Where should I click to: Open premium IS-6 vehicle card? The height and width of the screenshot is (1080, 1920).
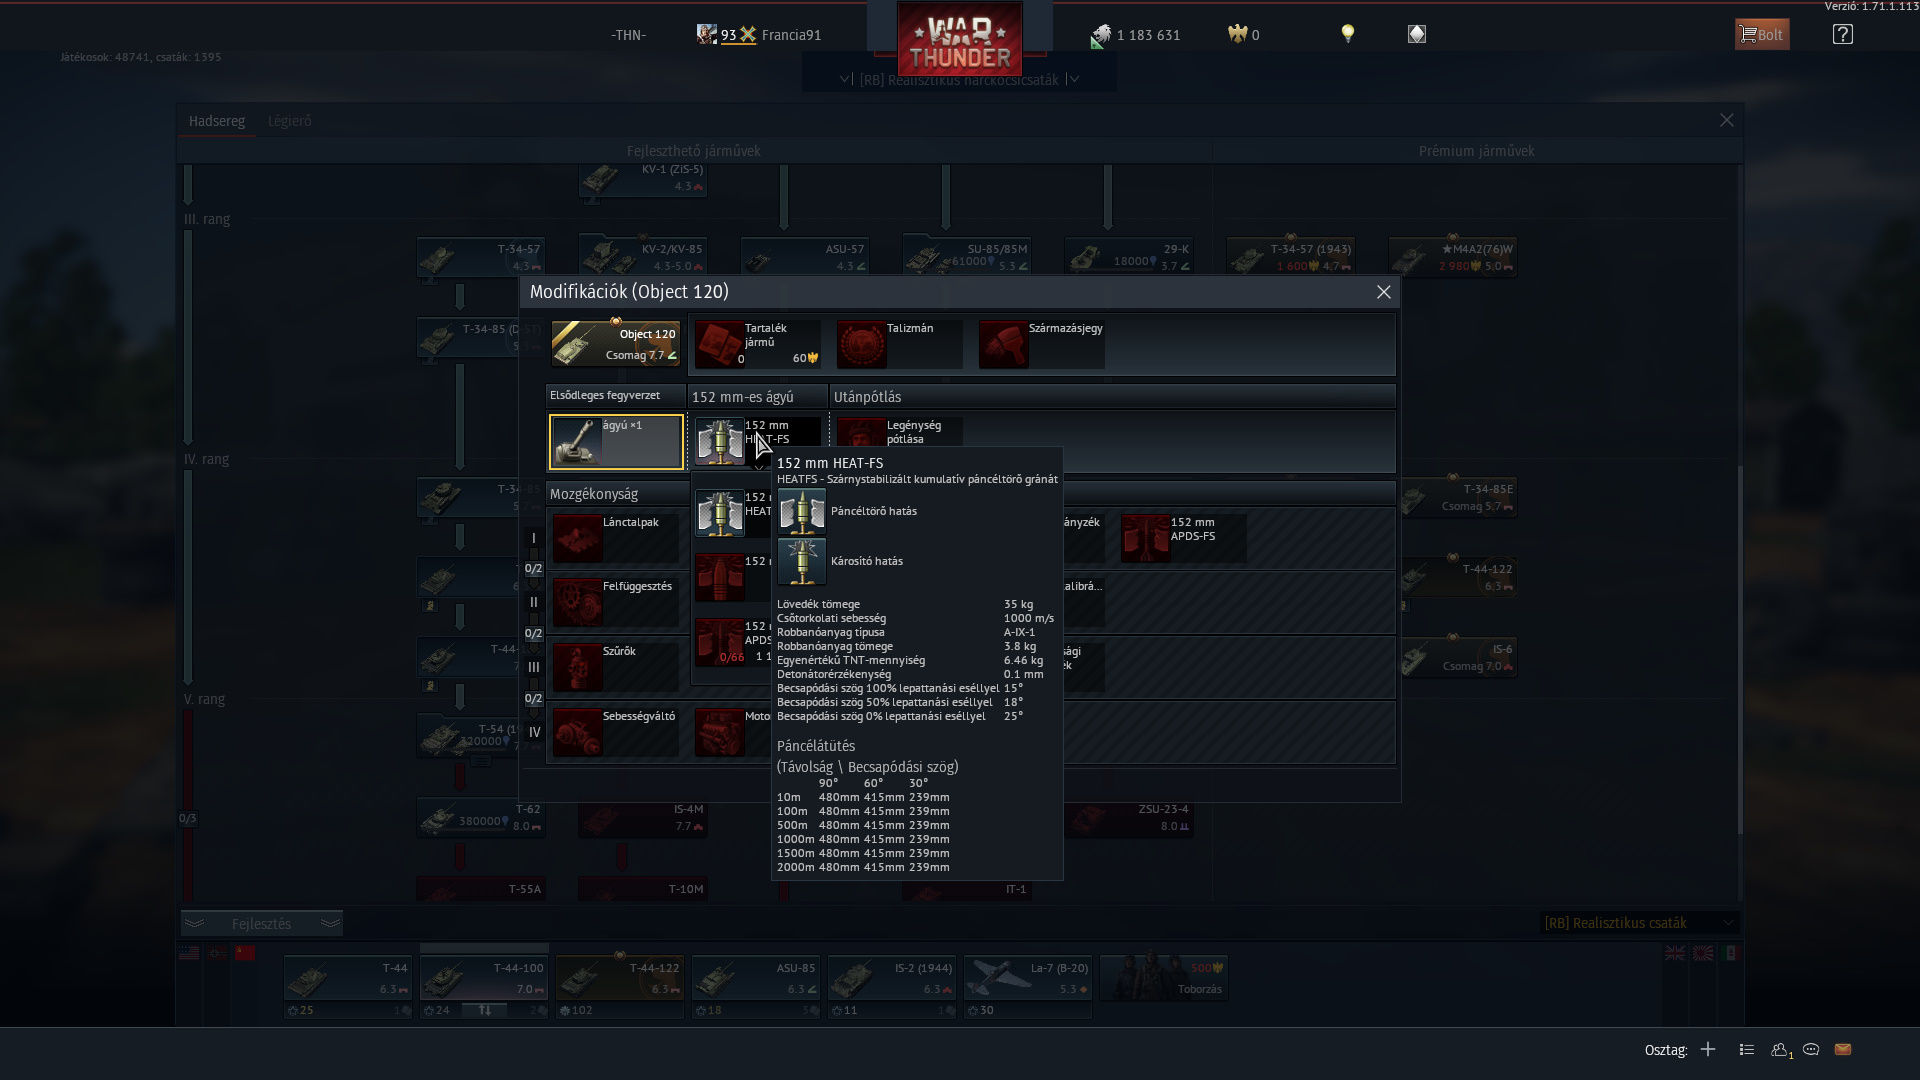(1457, 658)
